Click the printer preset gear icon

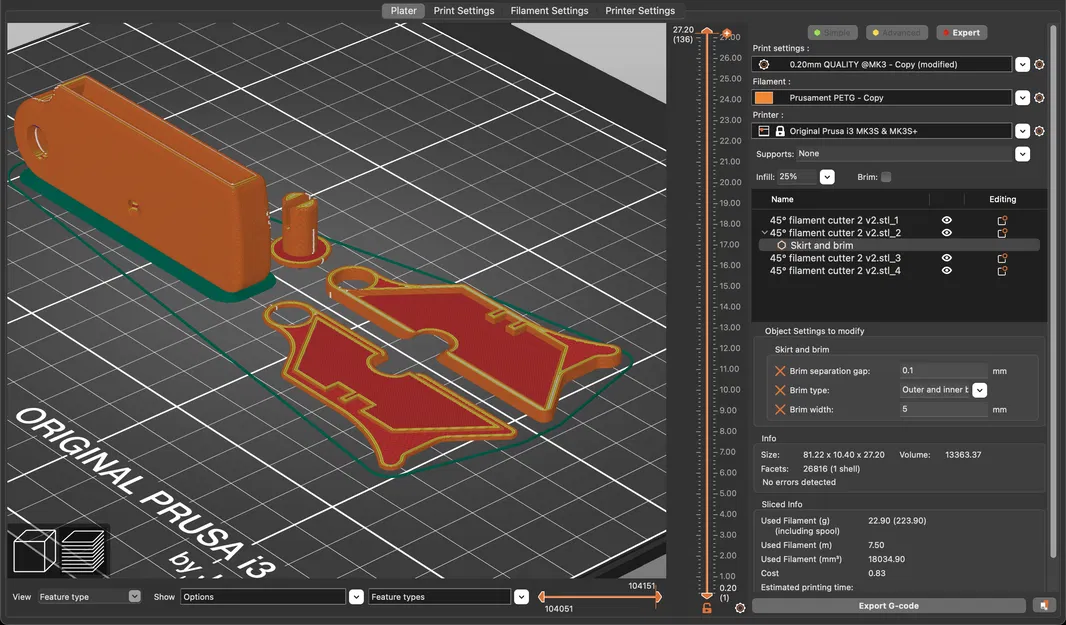pyautogui.click(x=1039, y=131)
